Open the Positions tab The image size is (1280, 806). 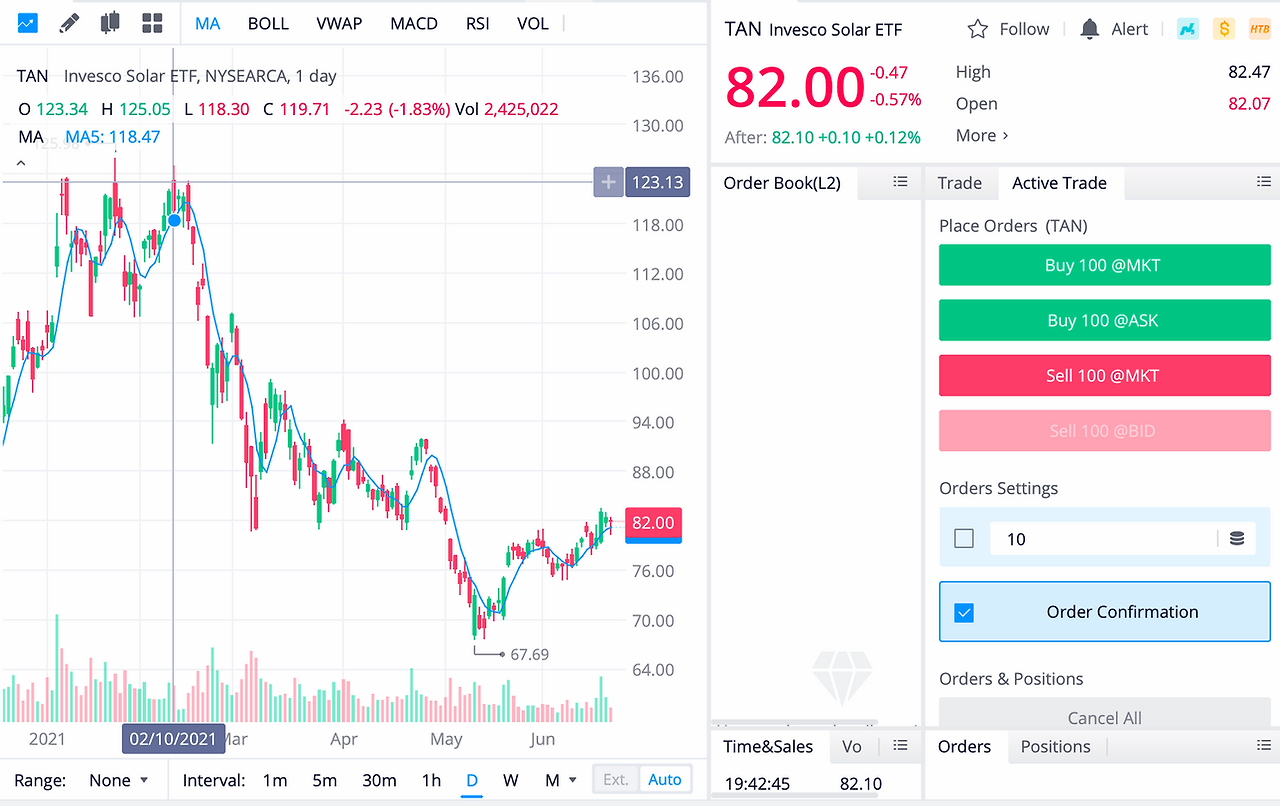point(1055,747)
